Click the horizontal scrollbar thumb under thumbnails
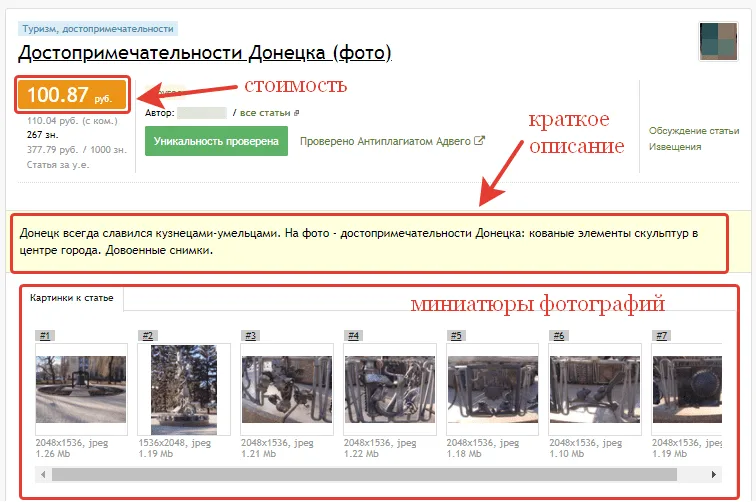The height and width of the screenshot is (502, 756). coord(364,475)
